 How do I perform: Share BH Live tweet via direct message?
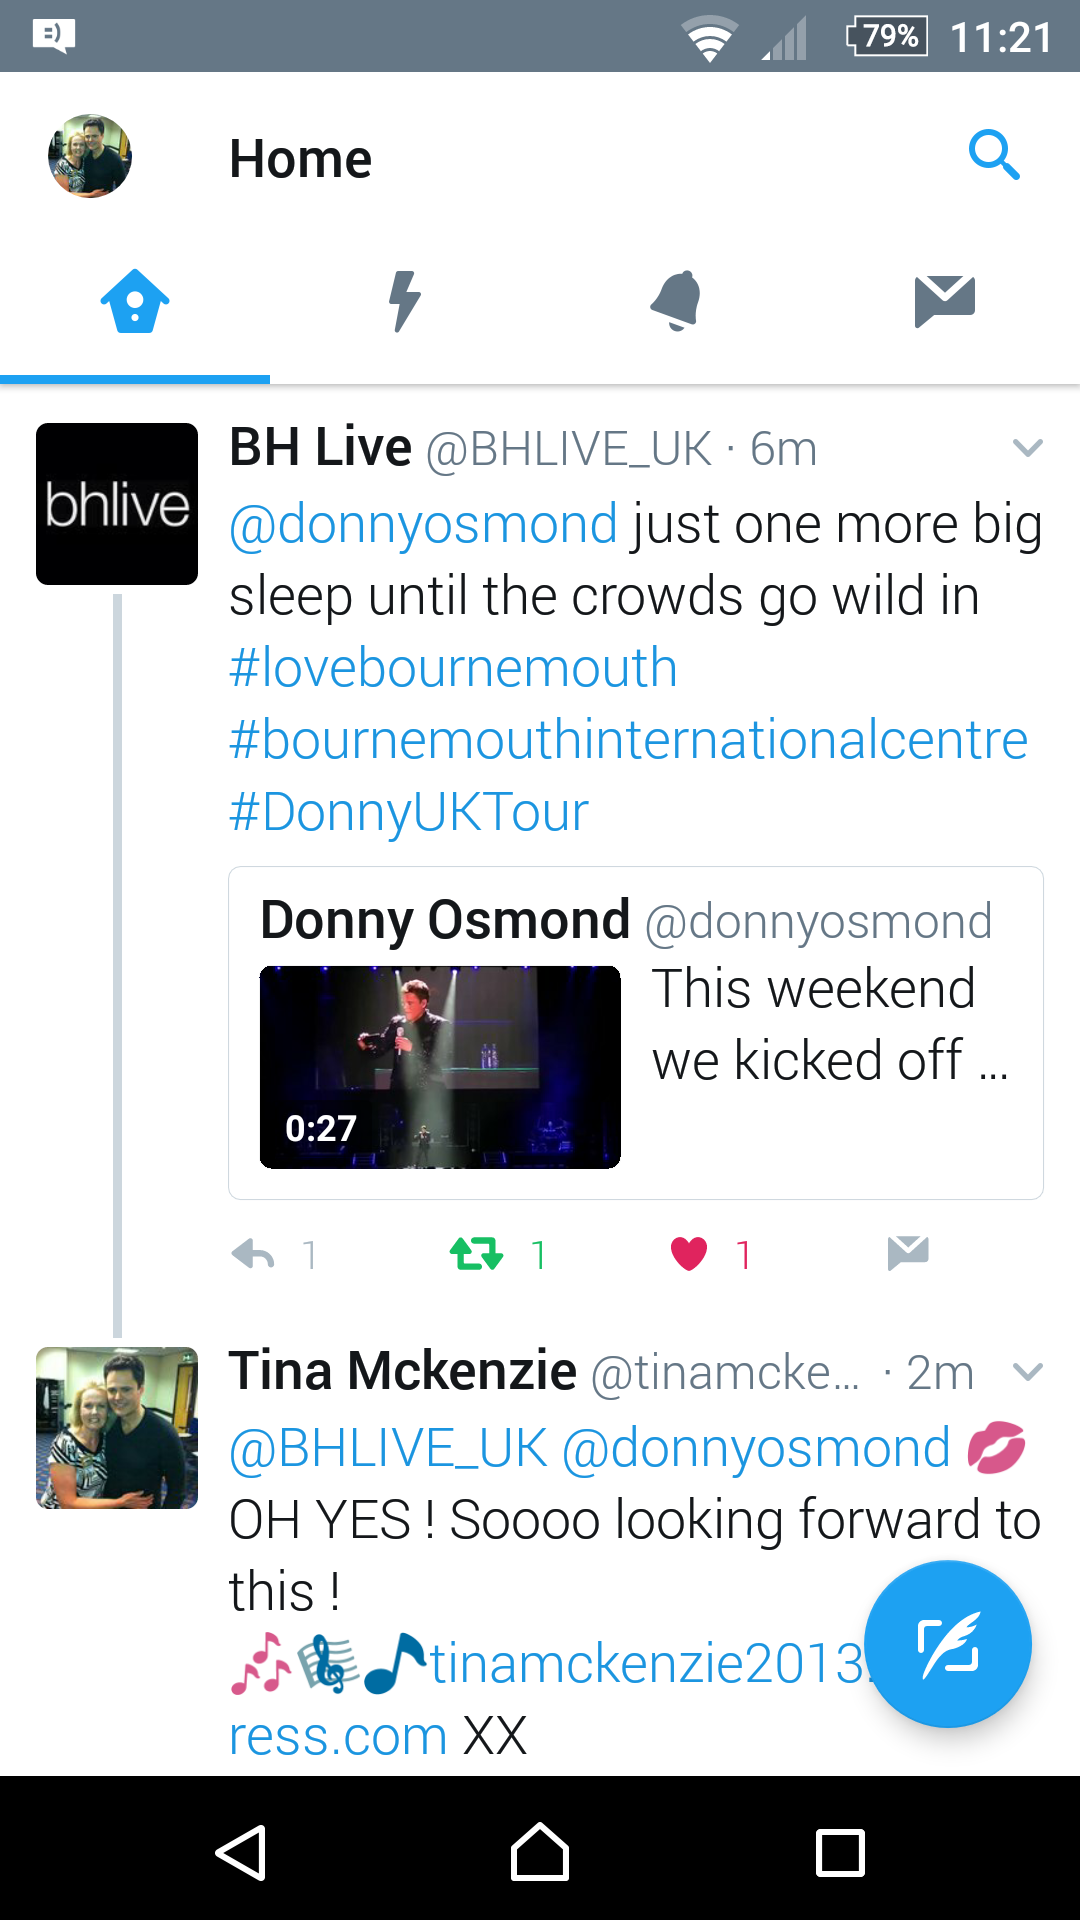[x=908, y=1252]
